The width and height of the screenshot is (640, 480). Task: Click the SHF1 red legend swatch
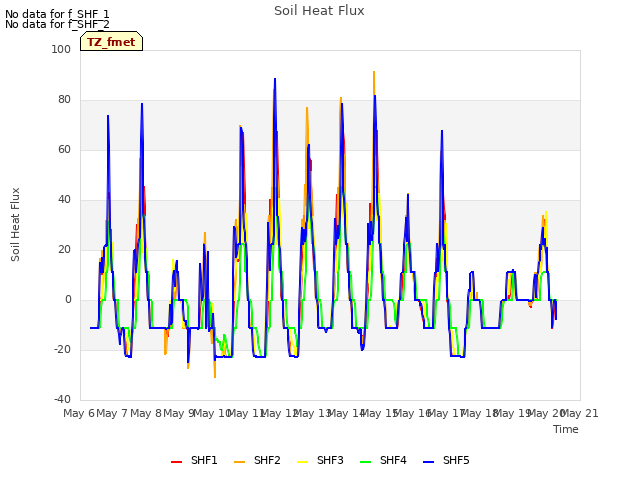point(176,462)
